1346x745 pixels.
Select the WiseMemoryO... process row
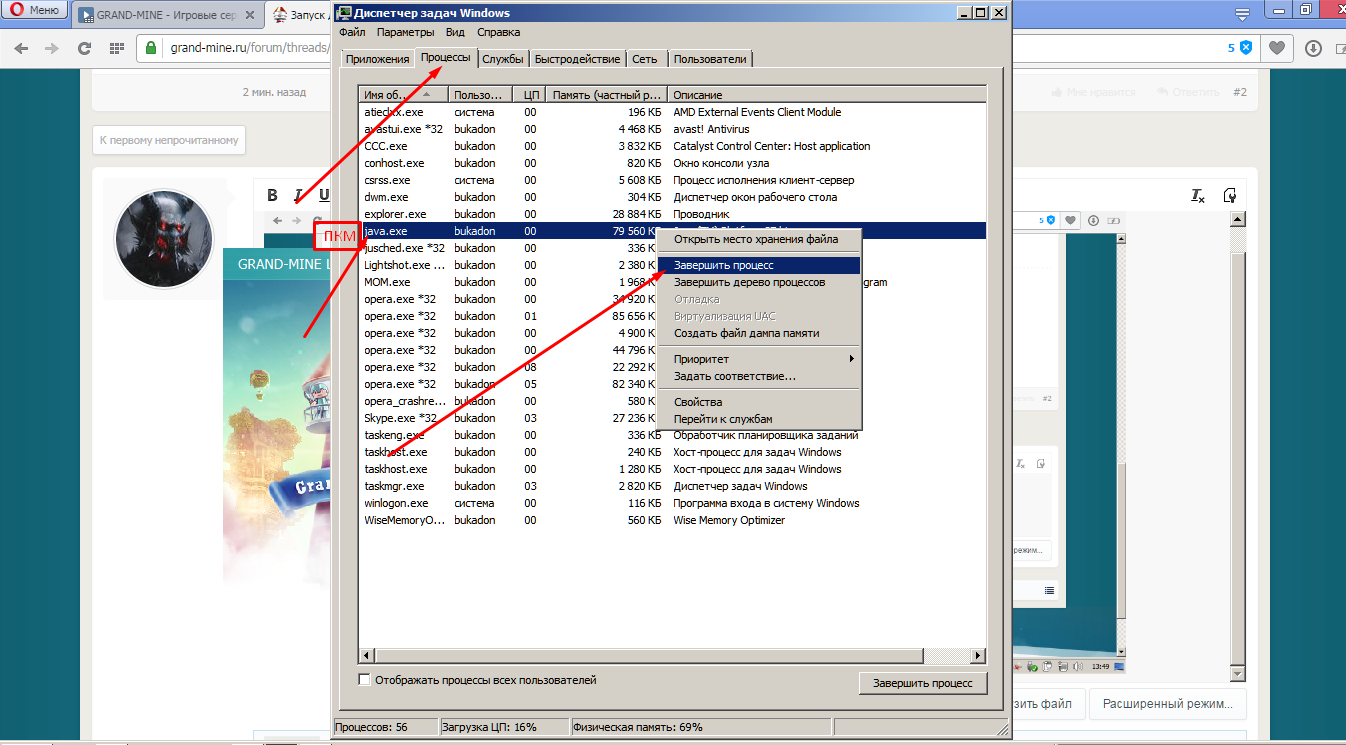pos(672,520)
